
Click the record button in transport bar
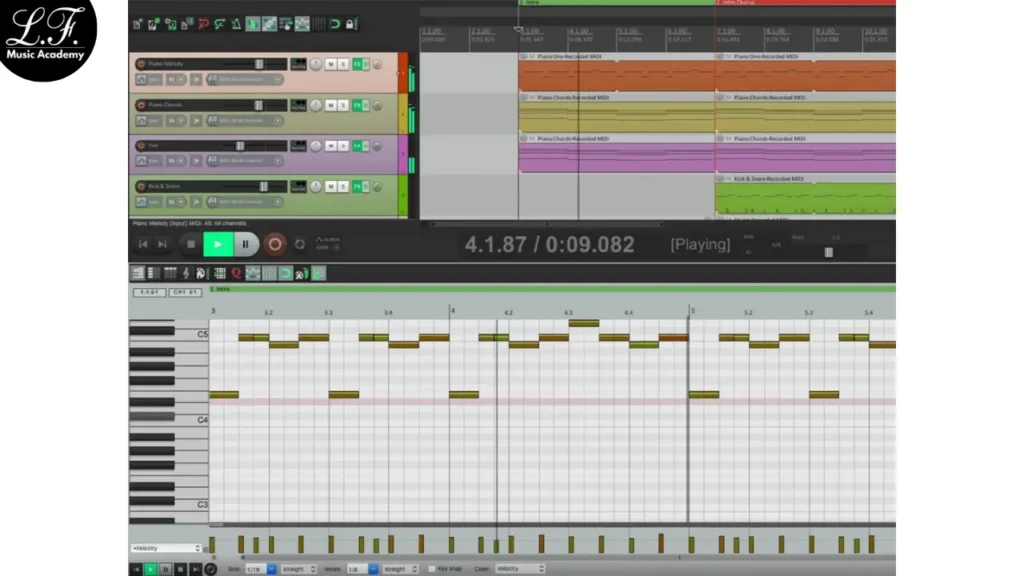point(274,244)
